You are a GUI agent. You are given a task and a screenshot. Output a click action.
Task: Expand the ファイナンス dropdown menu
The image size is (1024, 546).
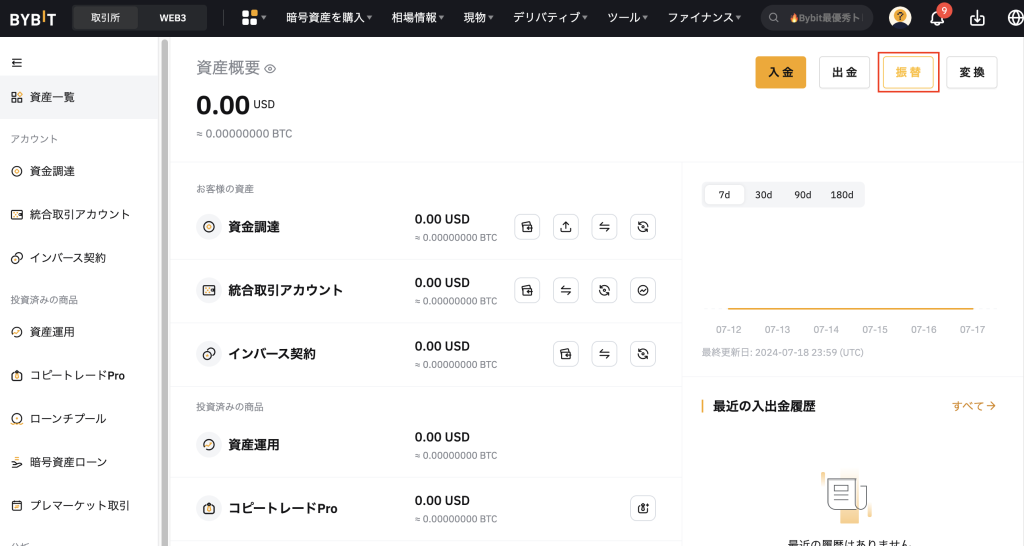(704, 18)
